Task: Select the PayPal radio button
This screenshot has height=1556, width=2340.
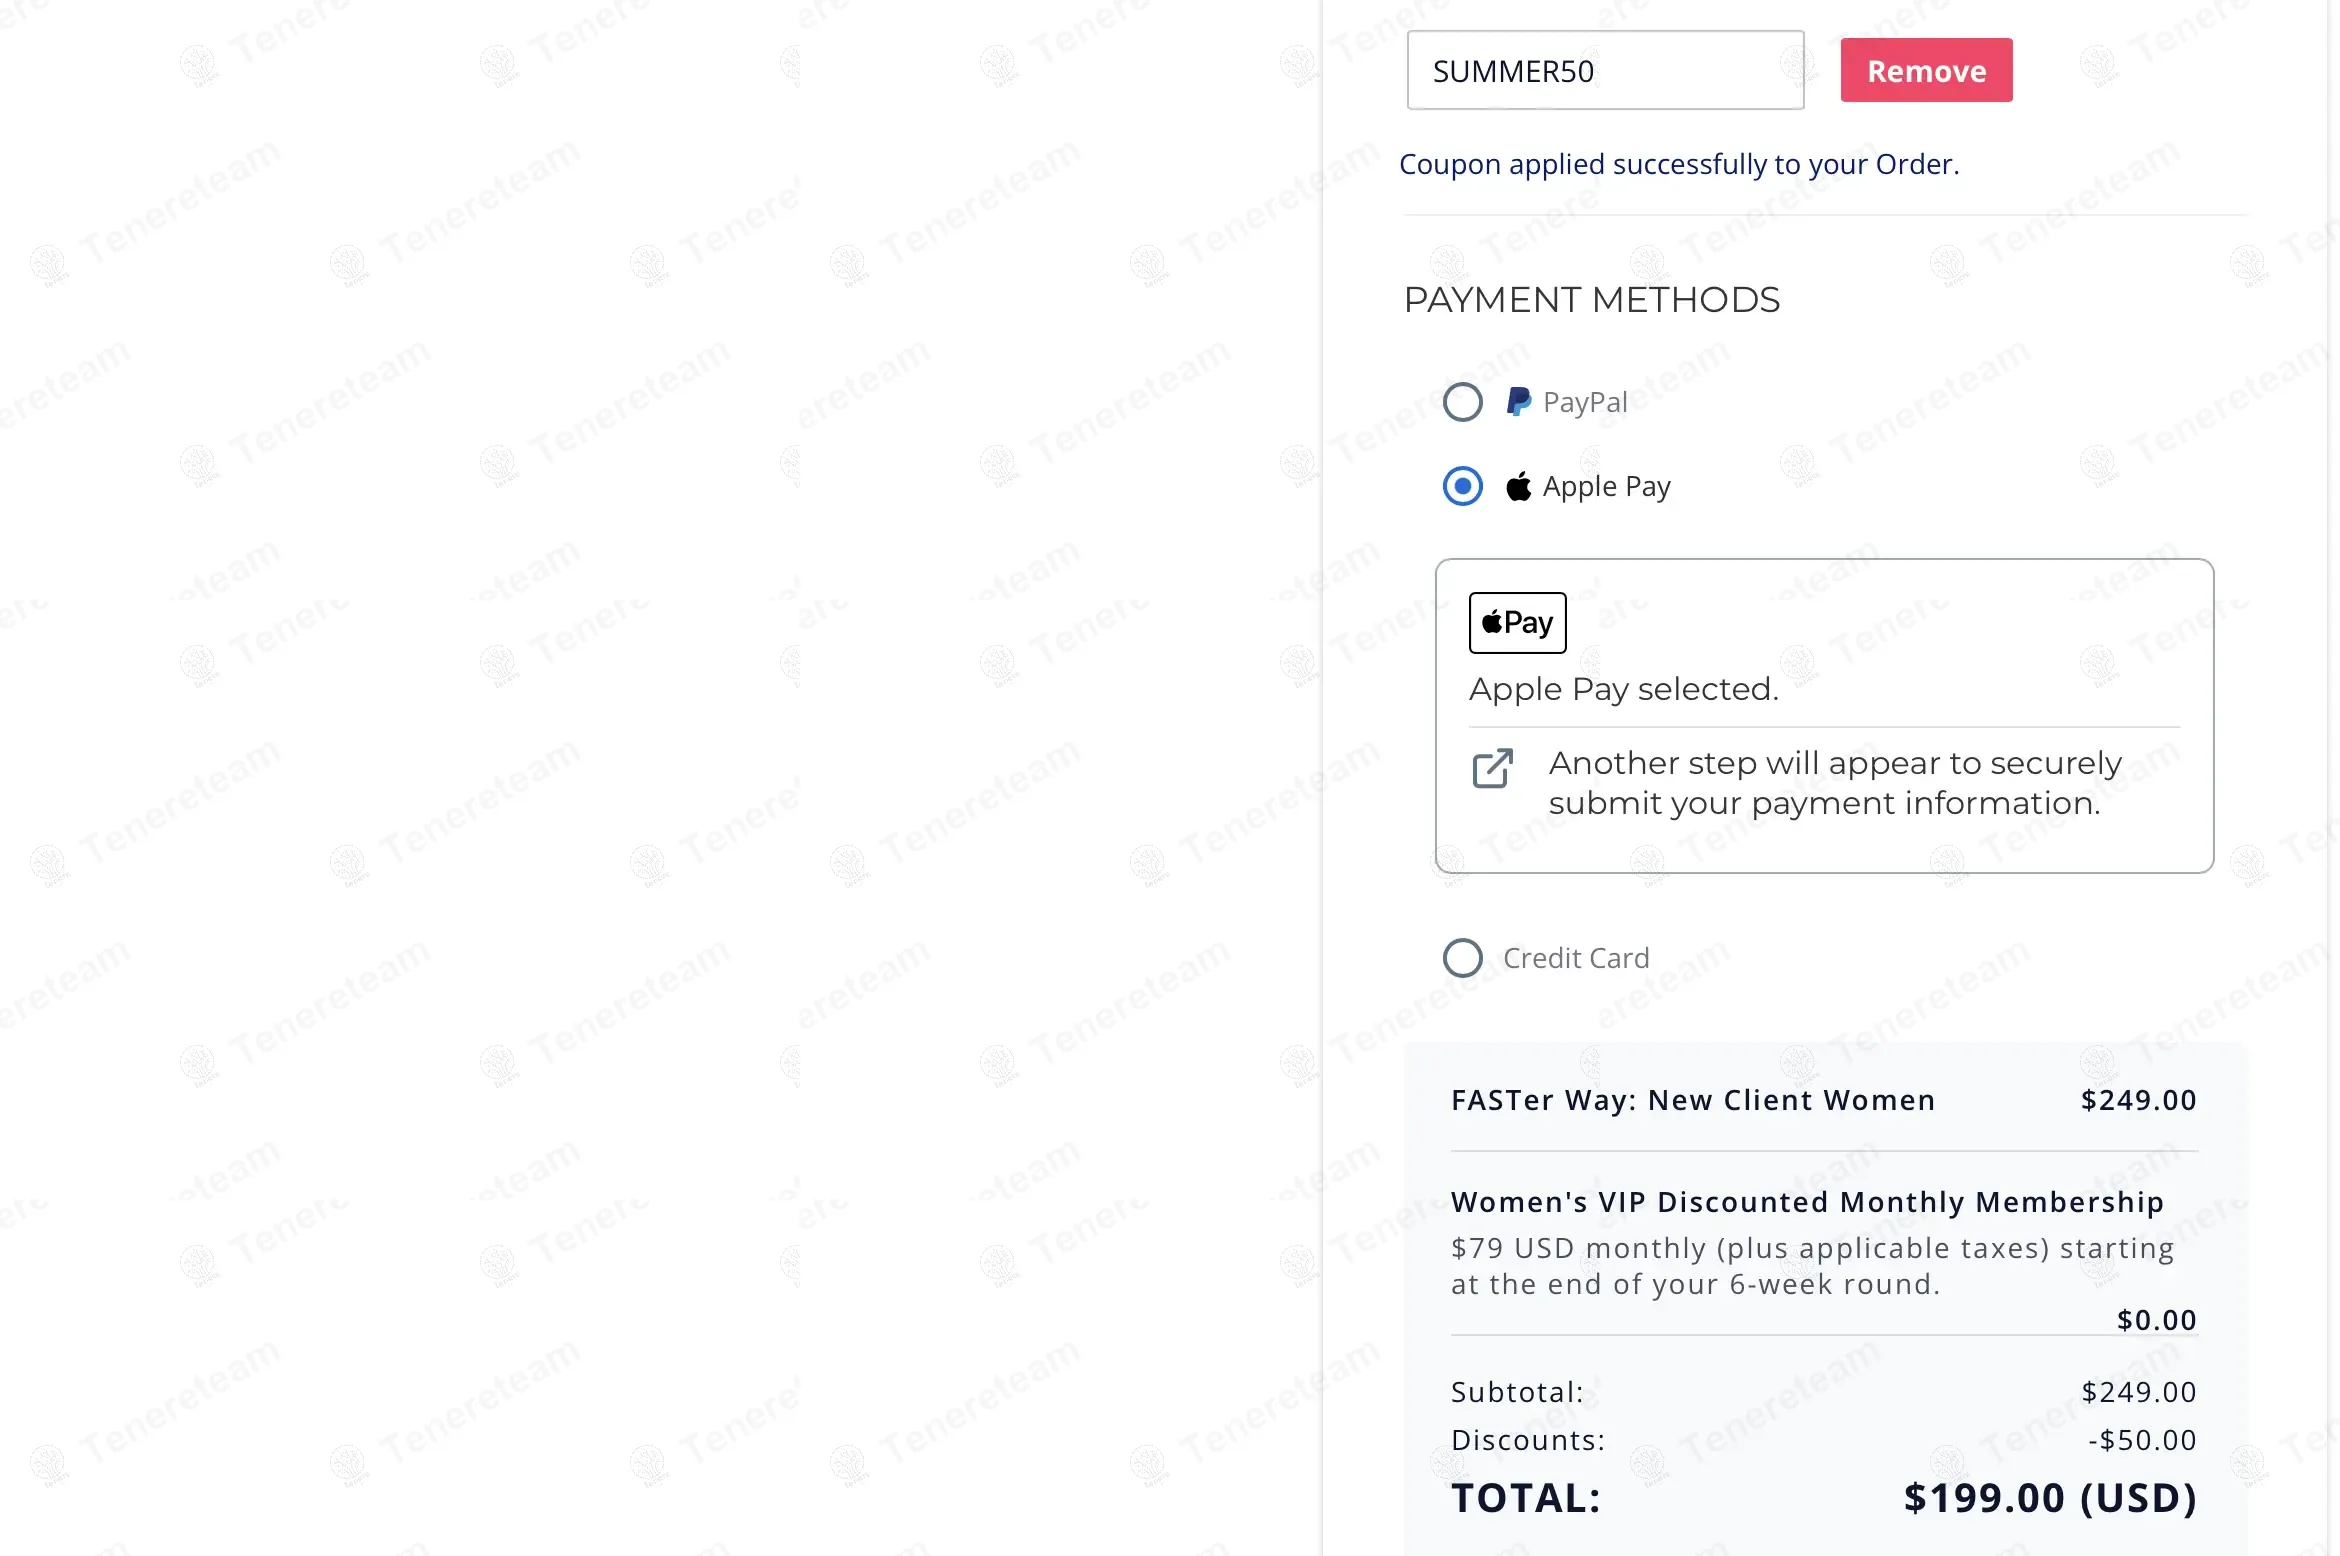Action: [x=1462, y=402]
